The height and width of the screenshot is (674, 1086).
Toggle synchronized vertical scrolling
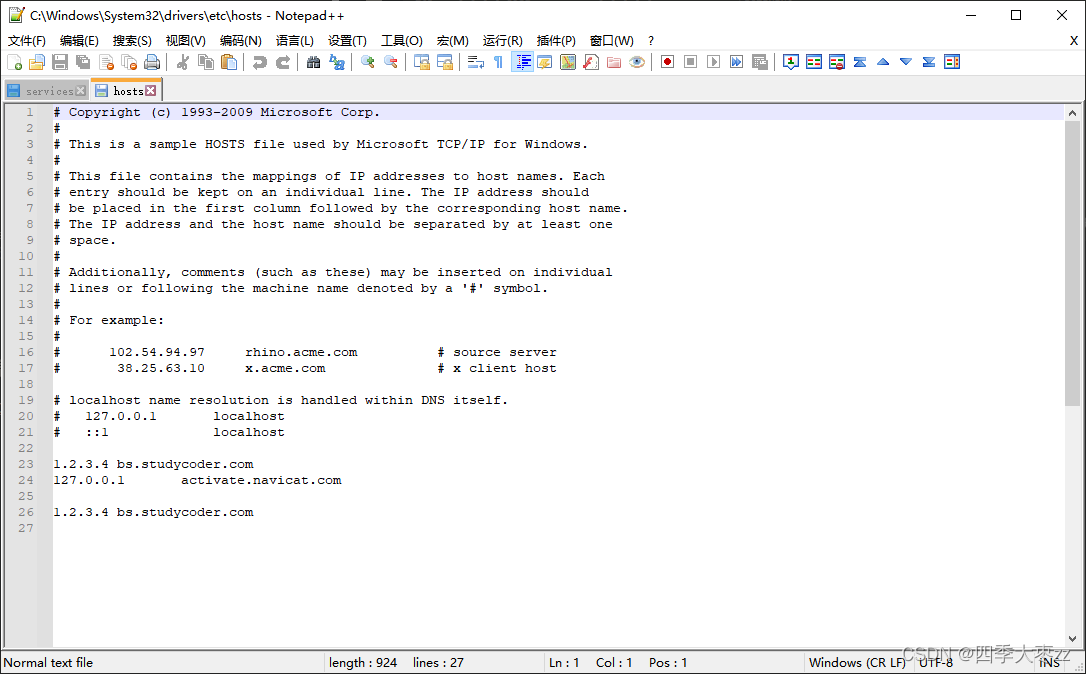[x=422, y=62]
